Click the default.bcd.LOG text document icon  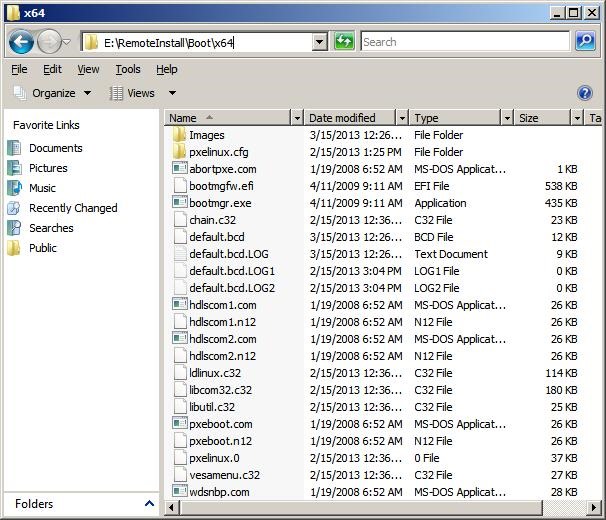pyautogui.click(x=180, y=254)
